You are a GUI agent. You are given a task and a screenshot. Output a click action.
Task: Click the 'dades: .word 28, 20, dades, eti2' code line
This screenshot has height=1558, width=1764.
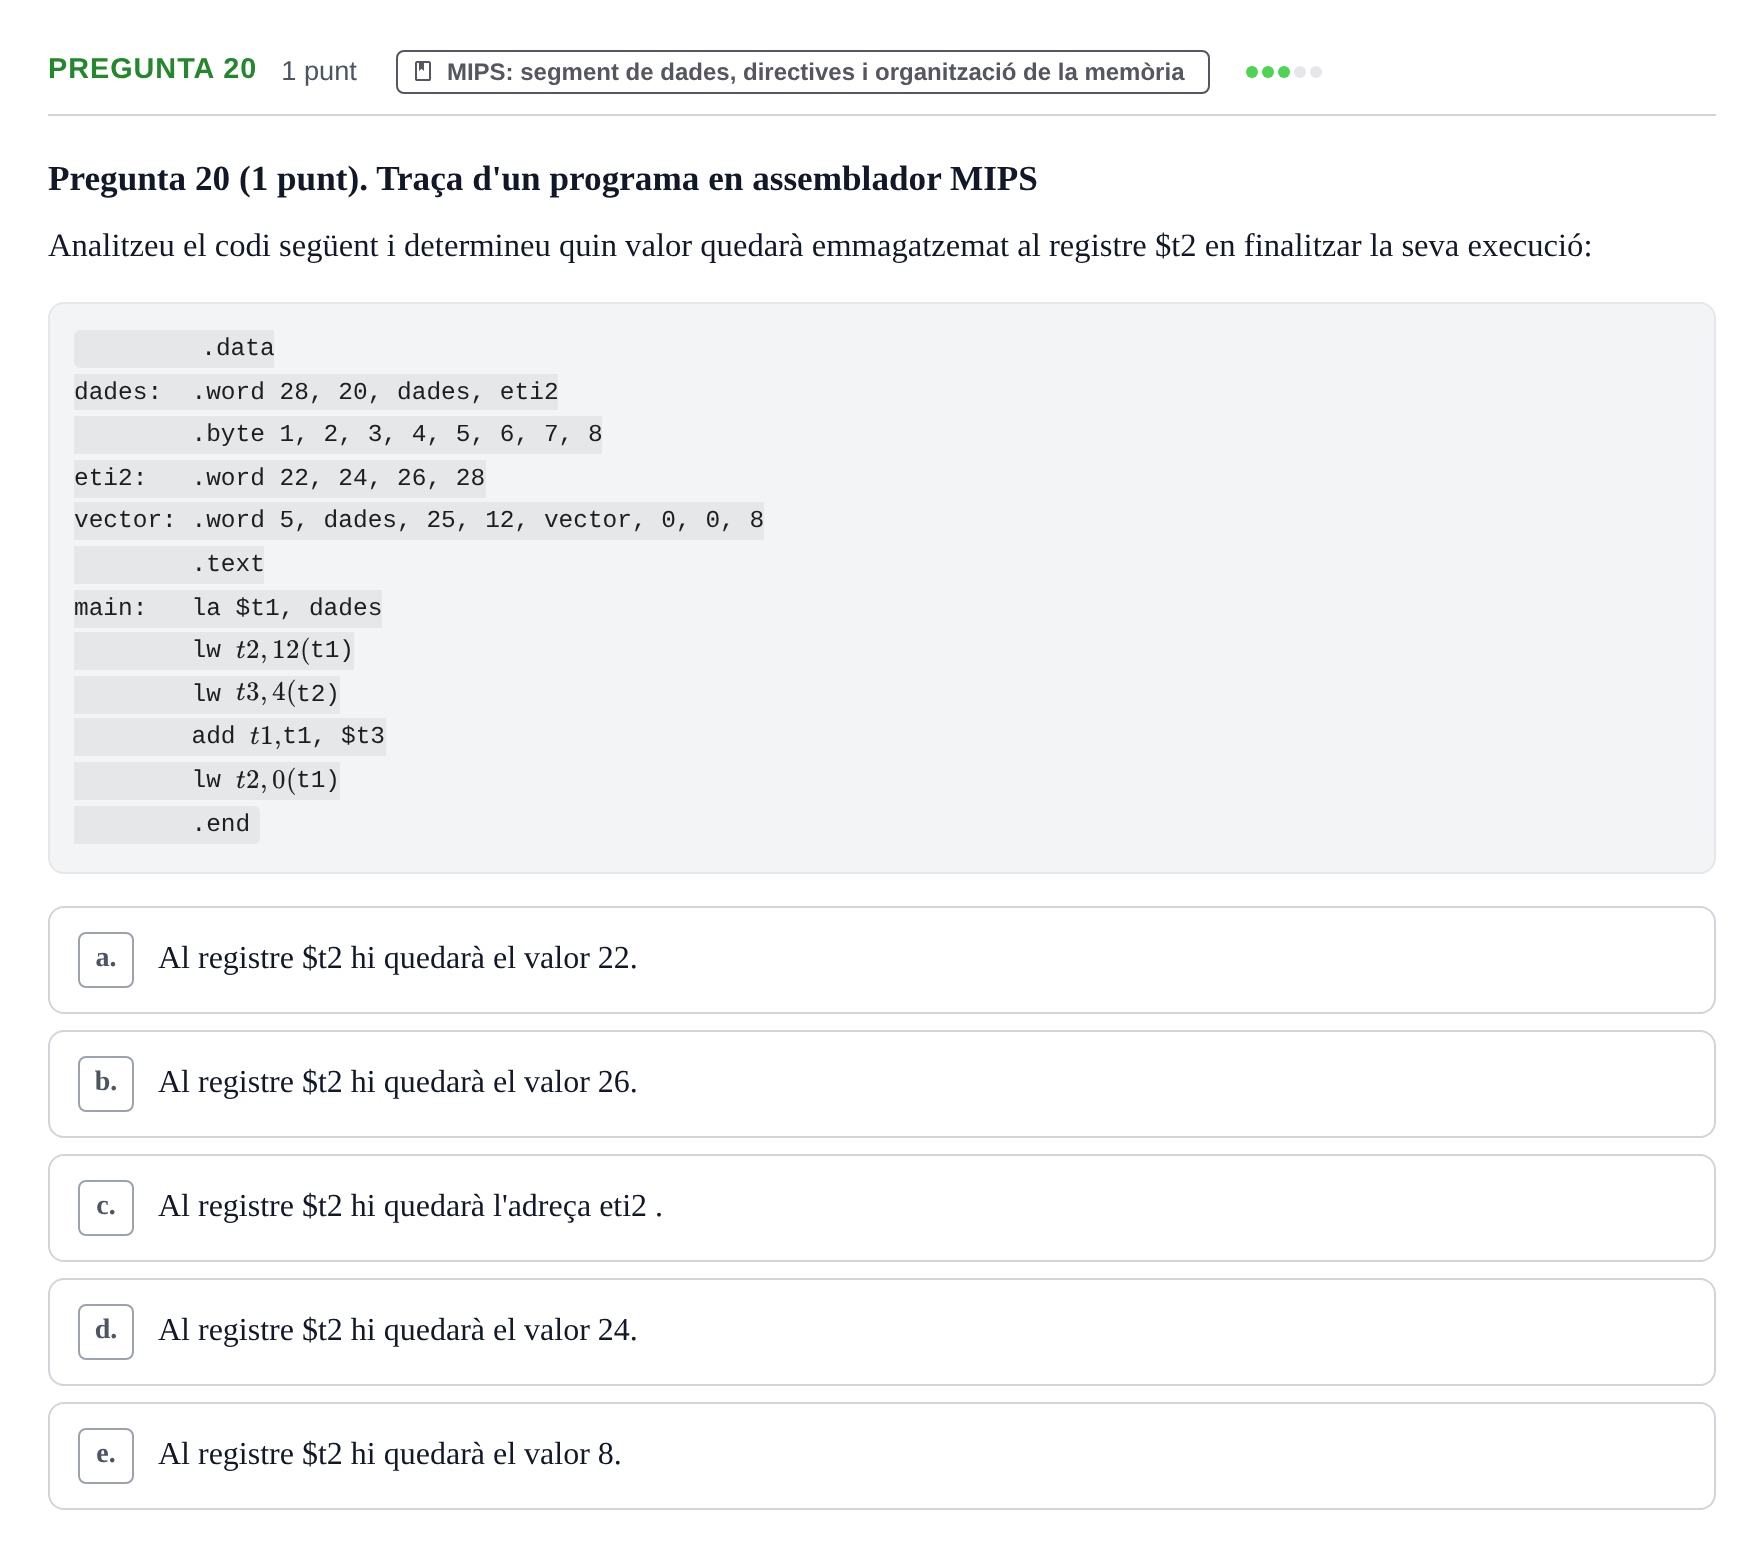316,392
